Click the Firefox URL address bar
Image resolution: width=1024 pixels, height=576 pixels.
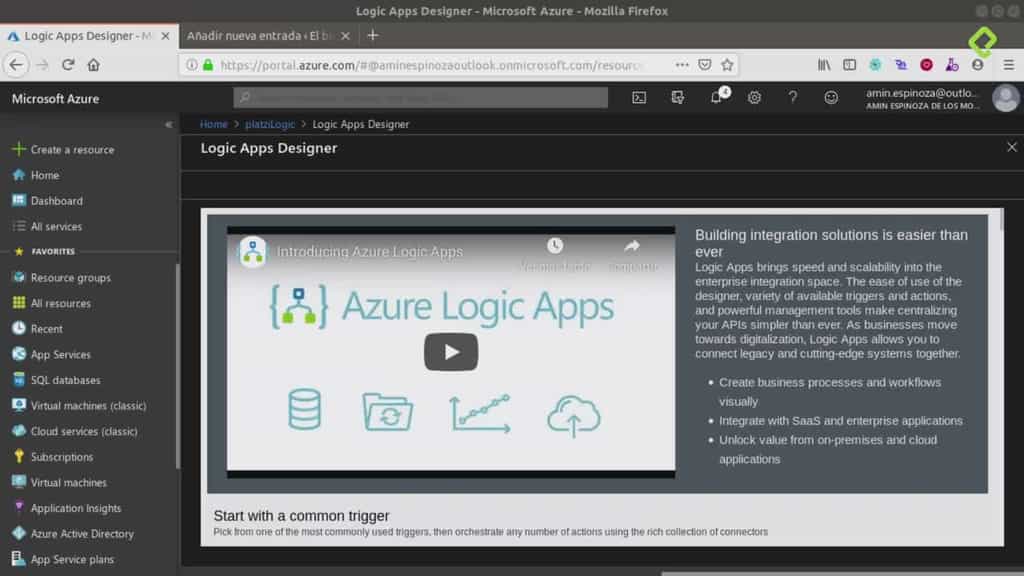pos(431,65)
